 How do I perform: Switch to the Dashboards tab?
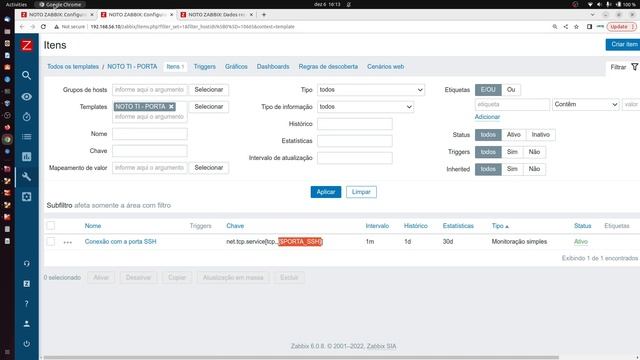click(273, 67)
